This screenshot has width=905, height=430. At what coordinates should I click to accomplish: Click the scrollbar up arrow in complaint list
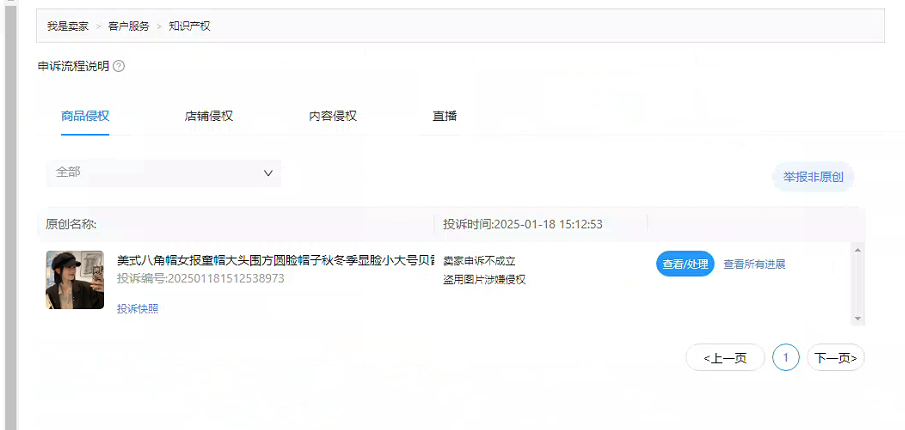pos(857,250)
